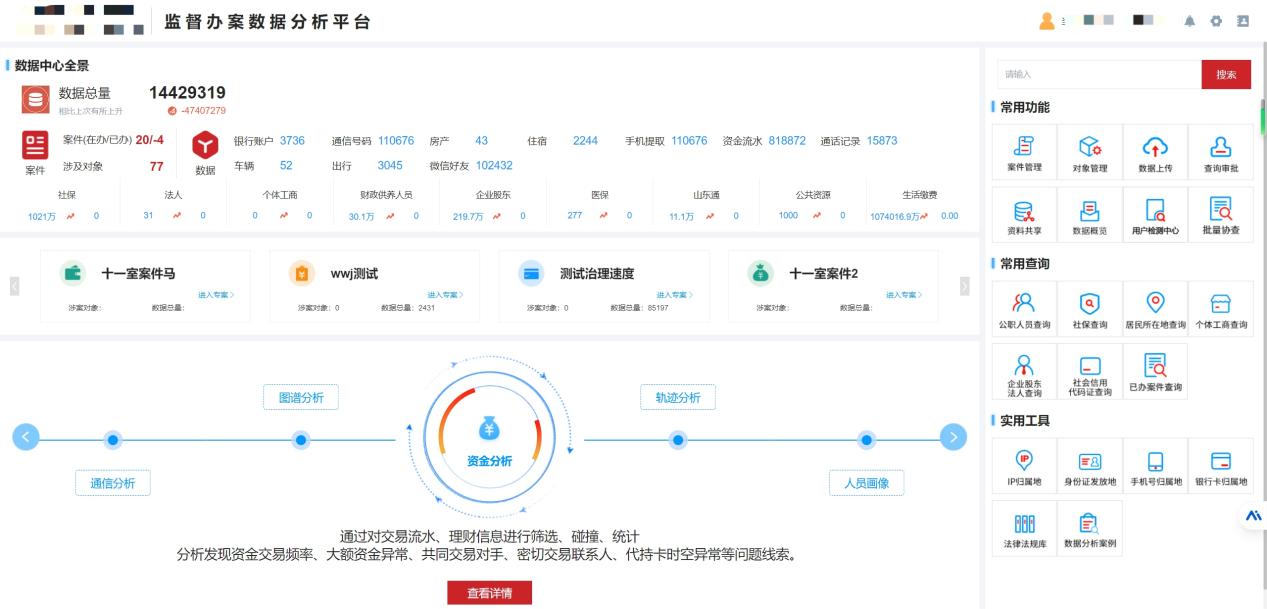
Task: Open the 案件管理 case management icon
Action: click(x=1025, y=147)
